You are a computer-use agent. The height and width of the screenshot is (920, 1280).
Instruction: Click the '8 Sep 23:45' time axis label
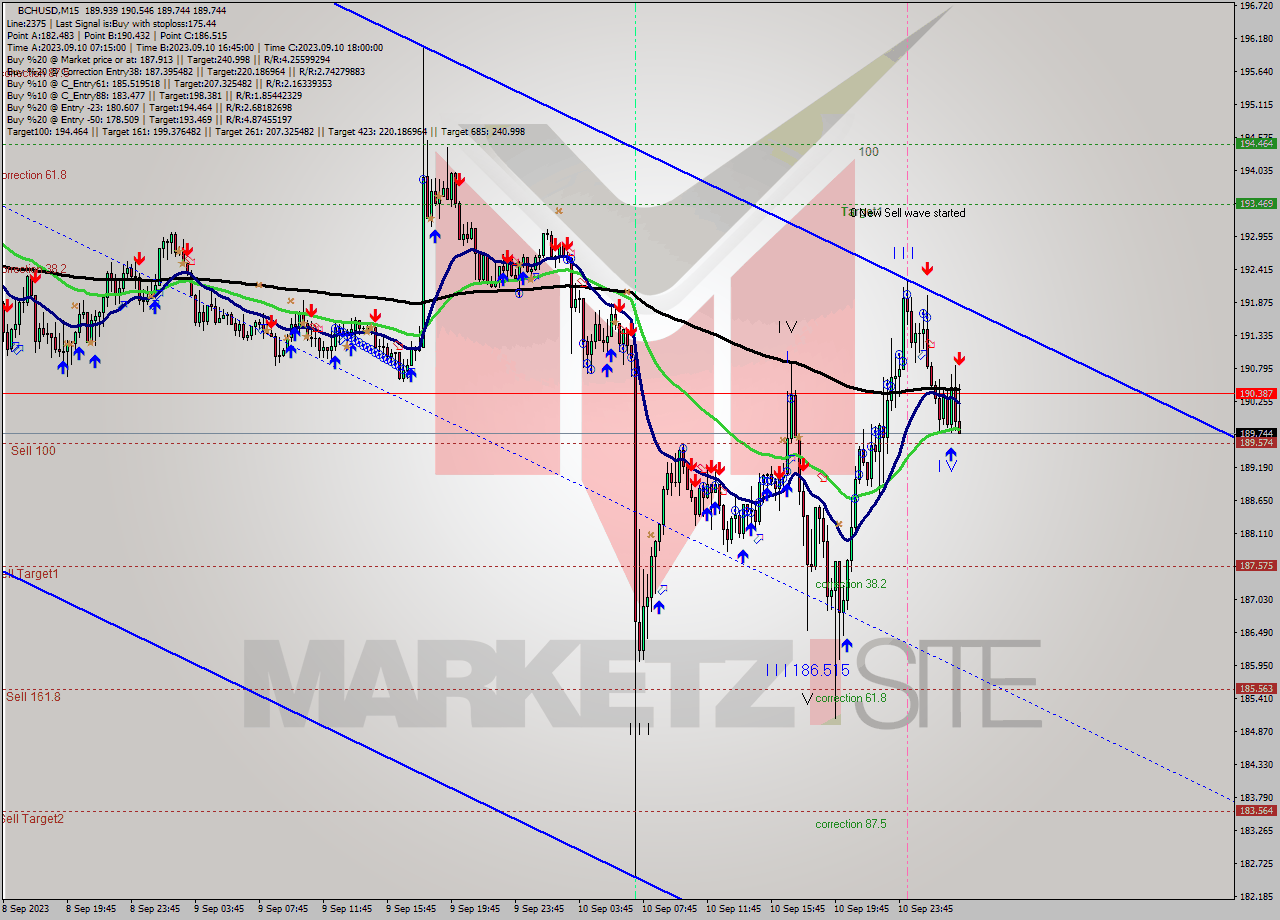click(x=156, y=910)
